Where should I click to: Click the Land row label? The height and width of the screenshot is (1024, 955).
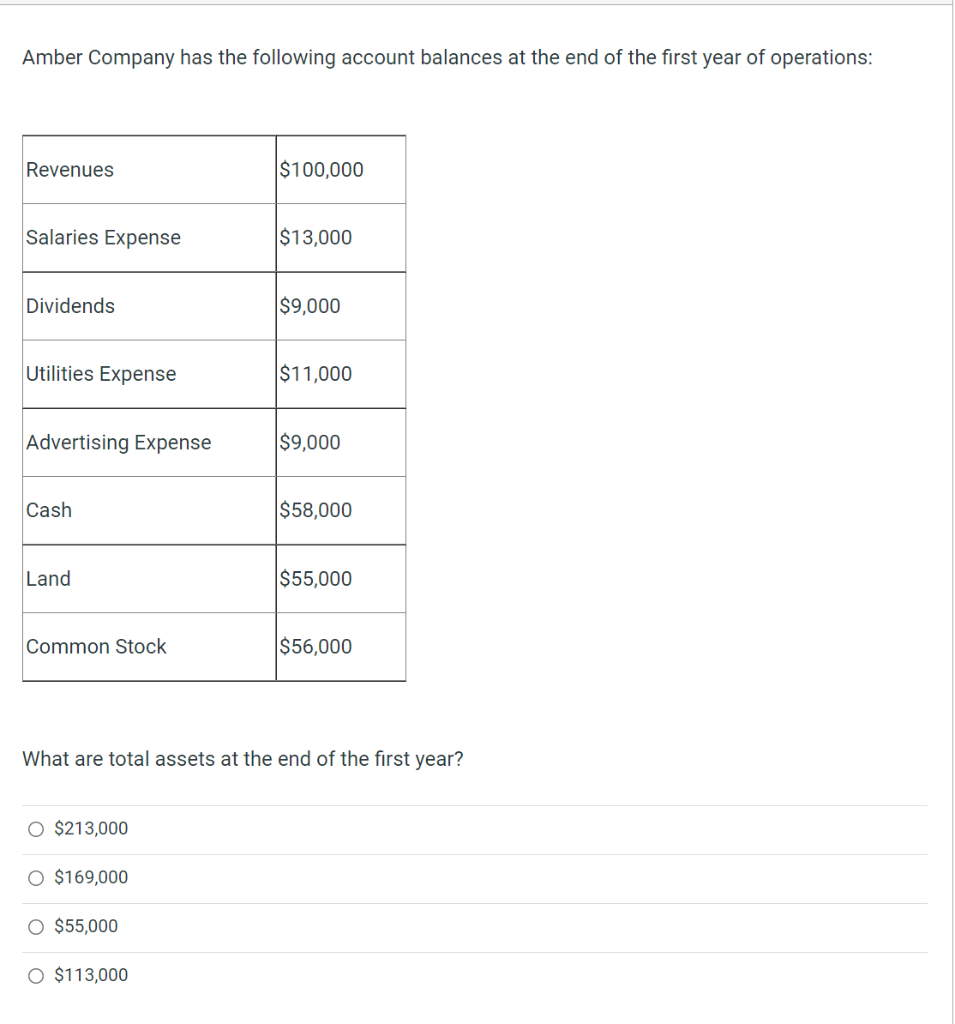point(48,579)
